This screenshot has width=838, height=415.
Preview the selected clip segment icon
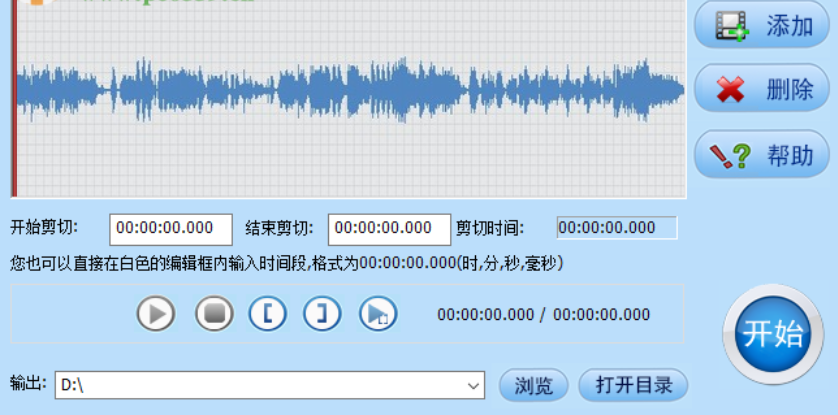[378, 314]
